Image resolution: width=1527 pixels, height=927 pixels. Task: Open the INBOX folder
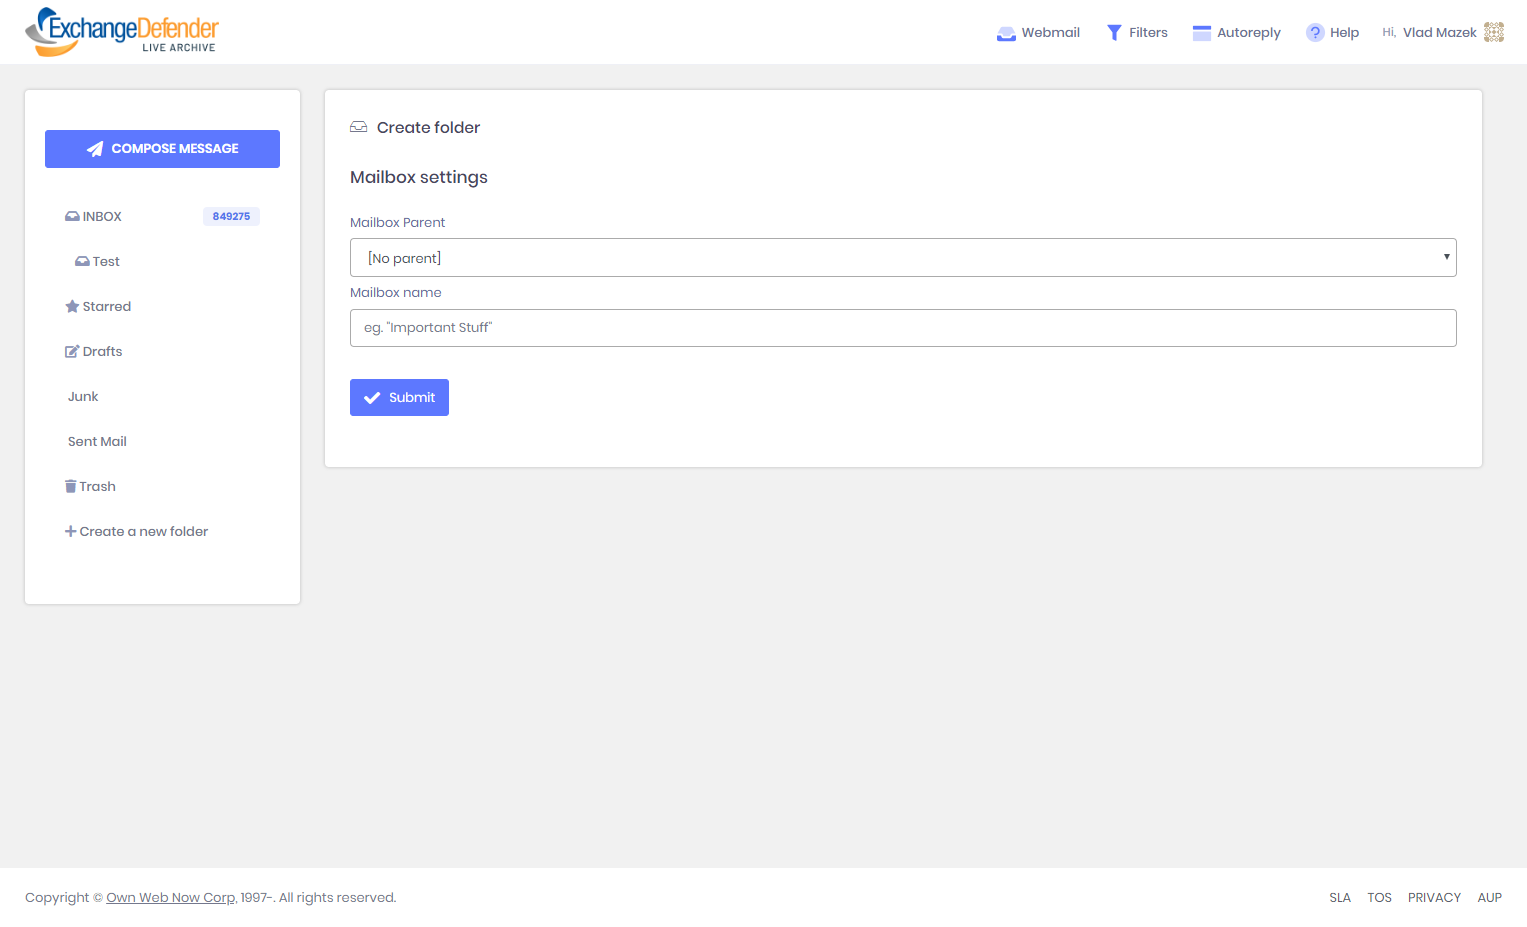point(101,217)
